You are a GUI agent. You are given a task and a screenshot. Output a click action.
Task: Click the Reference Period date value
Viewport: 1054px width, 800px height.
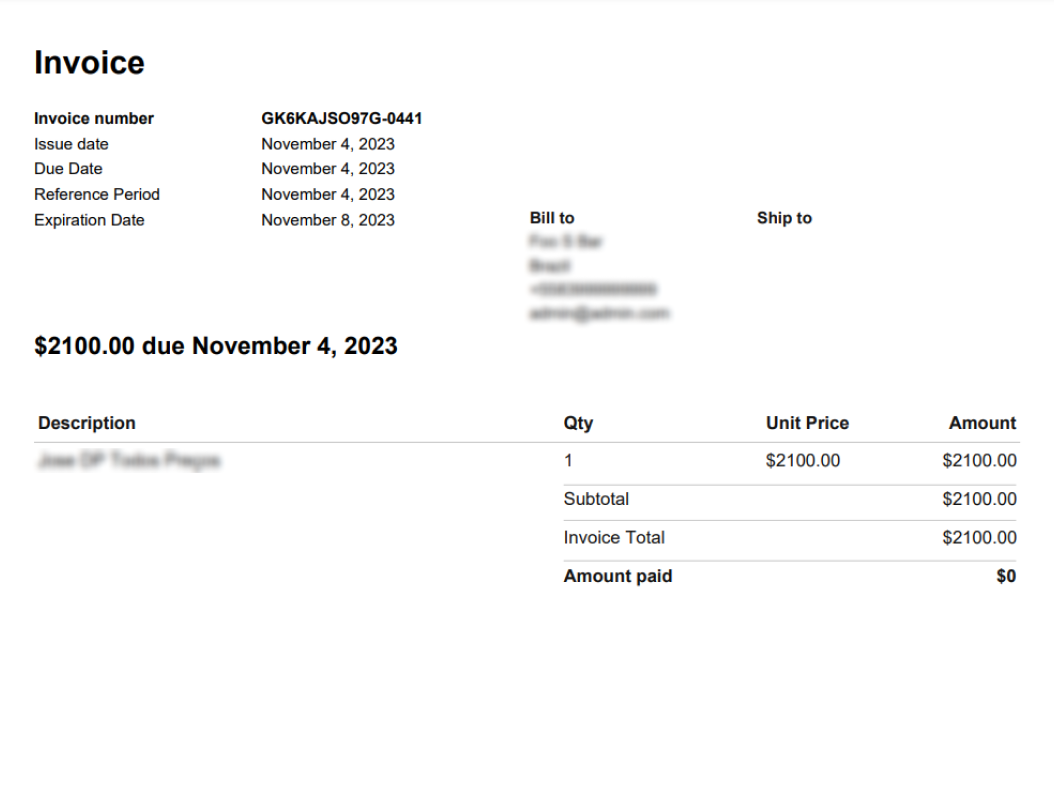[328, 194]
